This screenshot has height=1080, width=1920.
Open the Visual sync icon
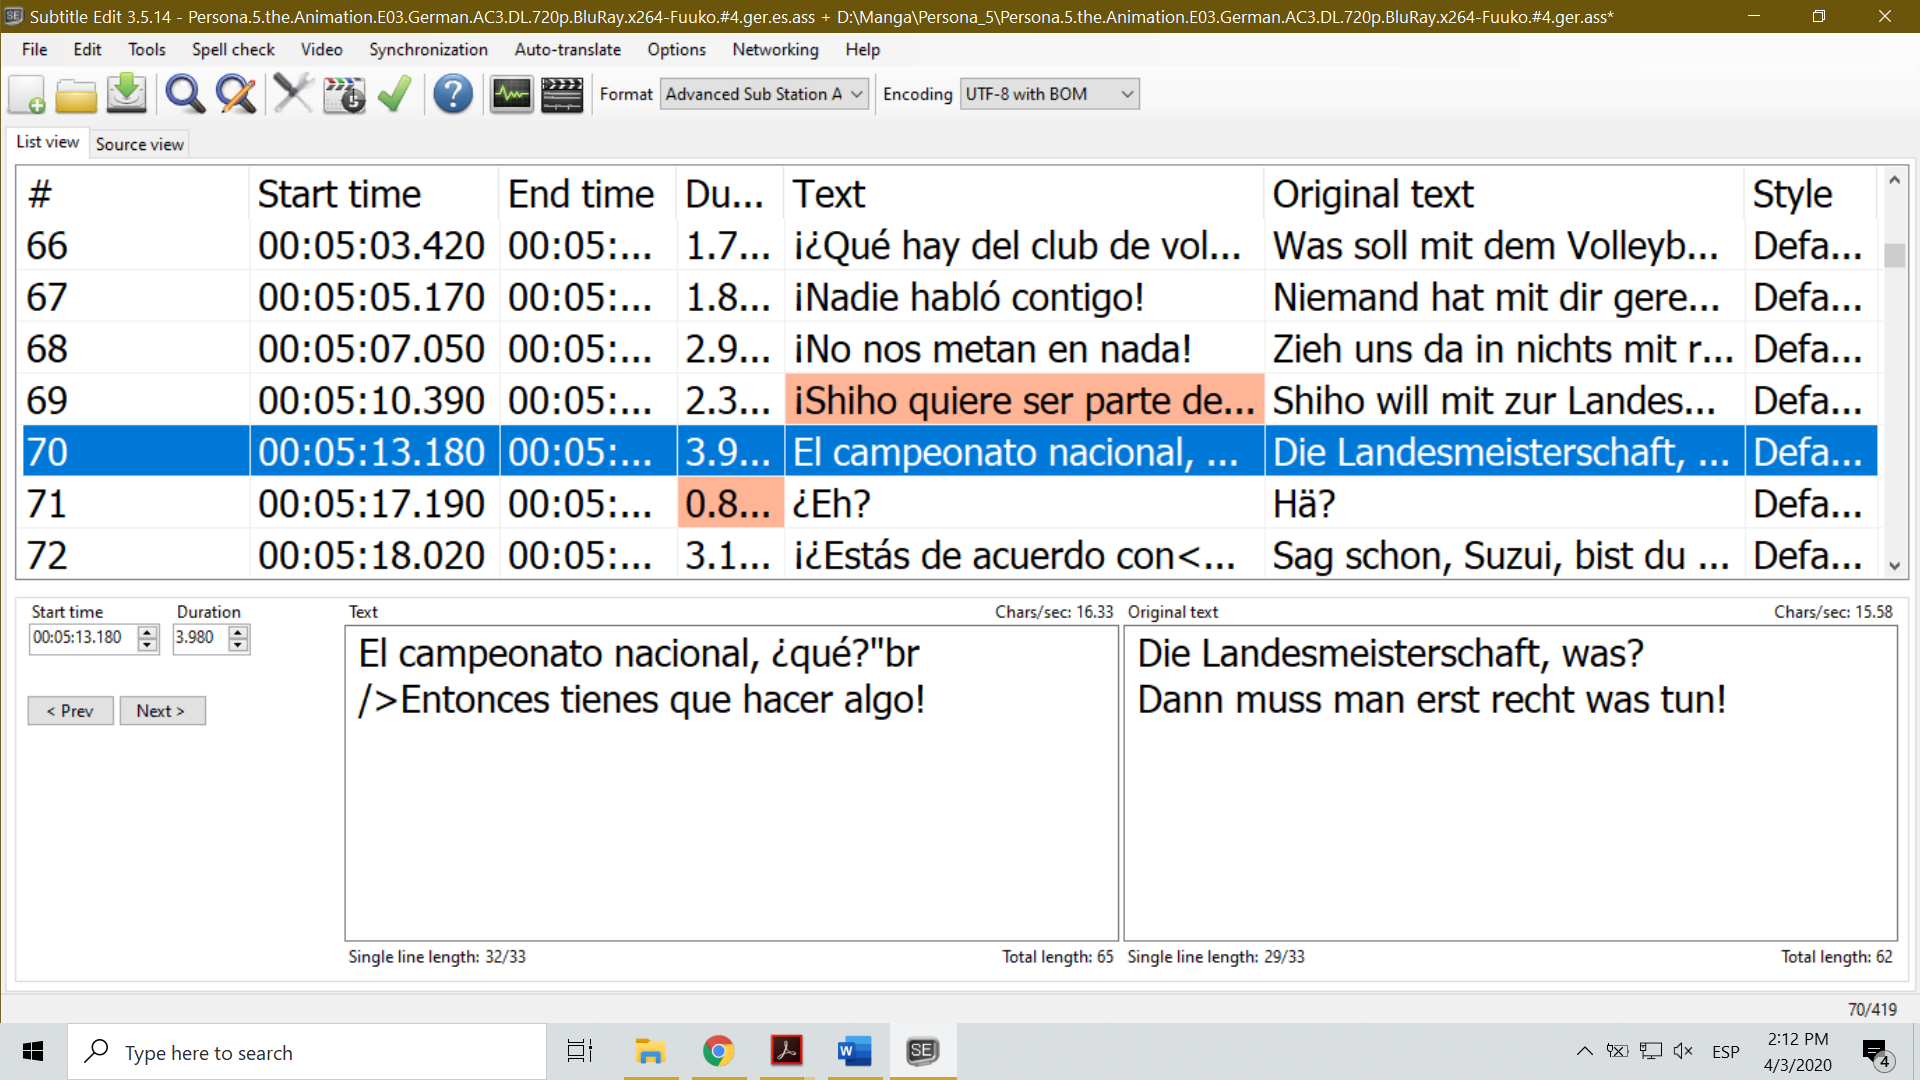pos(344,94)
